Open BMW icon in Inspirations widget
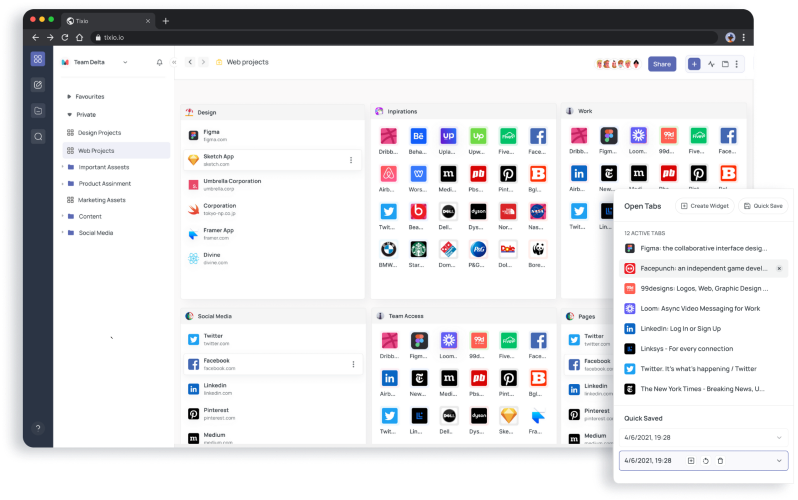This screenshot has width=798, height=500. pos(388,249)
